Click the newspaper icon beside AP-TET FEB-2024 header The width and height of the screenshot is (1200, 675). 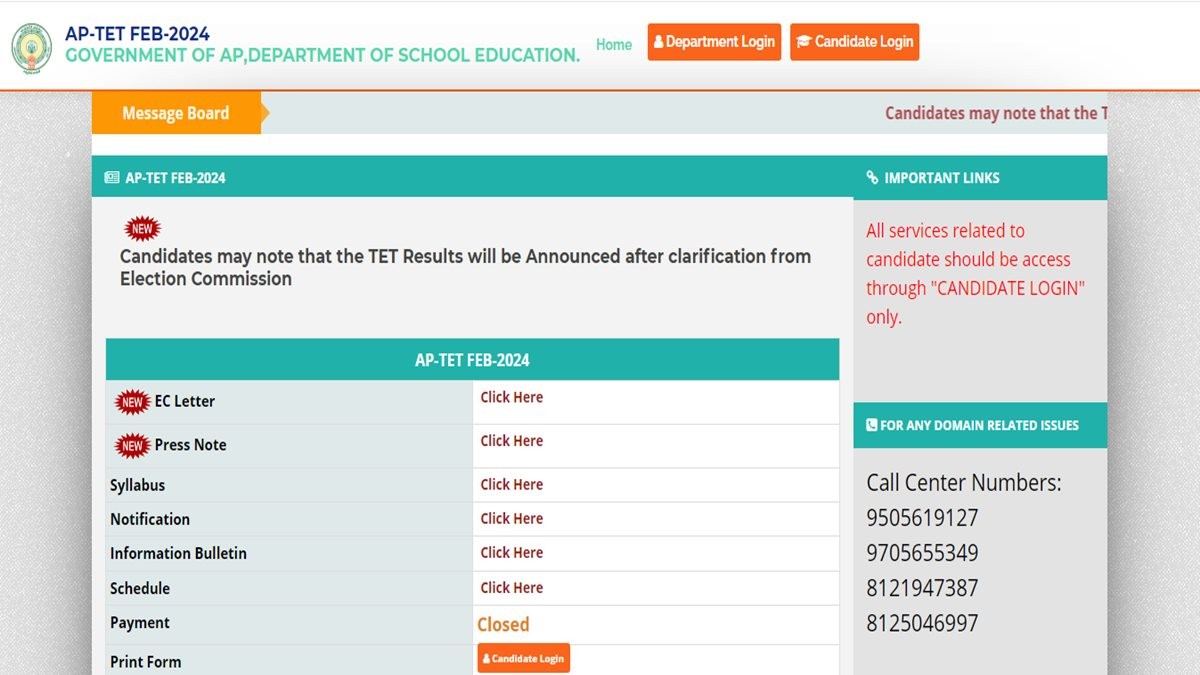point(112,178)
